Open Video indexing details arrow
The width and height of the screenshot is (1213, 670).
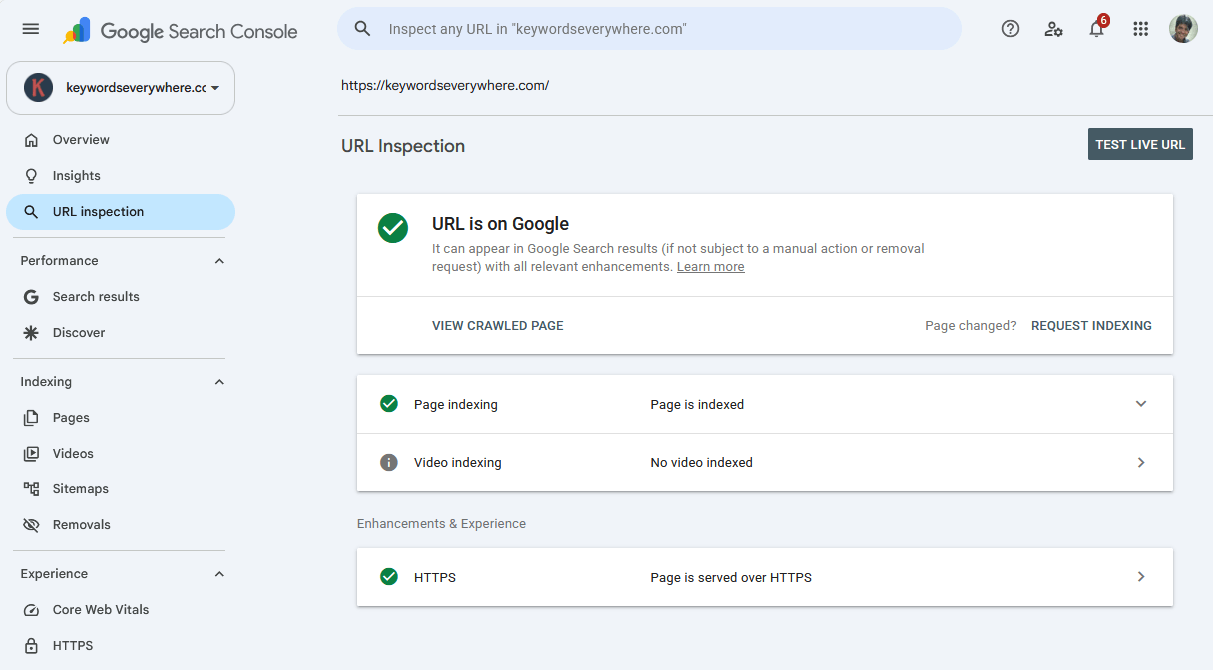pos(1141,463)
